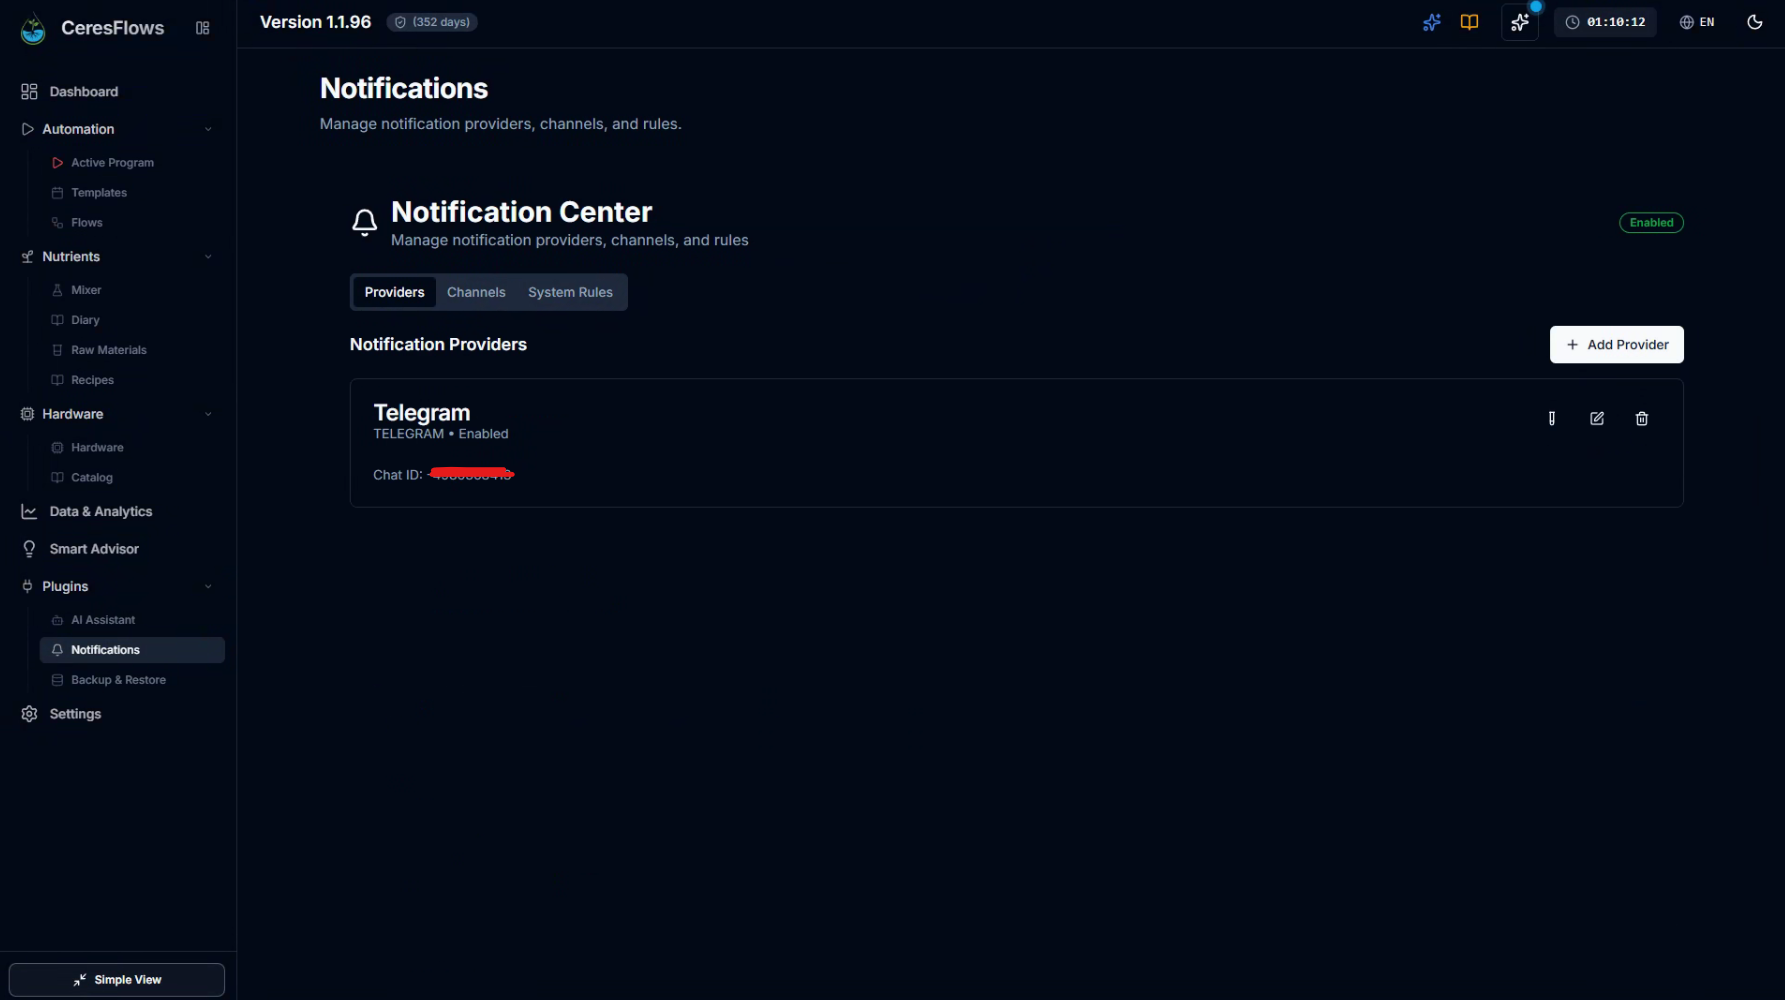Click the CeresFlows logo icon
Image resolution: width=1785 pixels, height=1000 pixels.
(x=33, y=29)
